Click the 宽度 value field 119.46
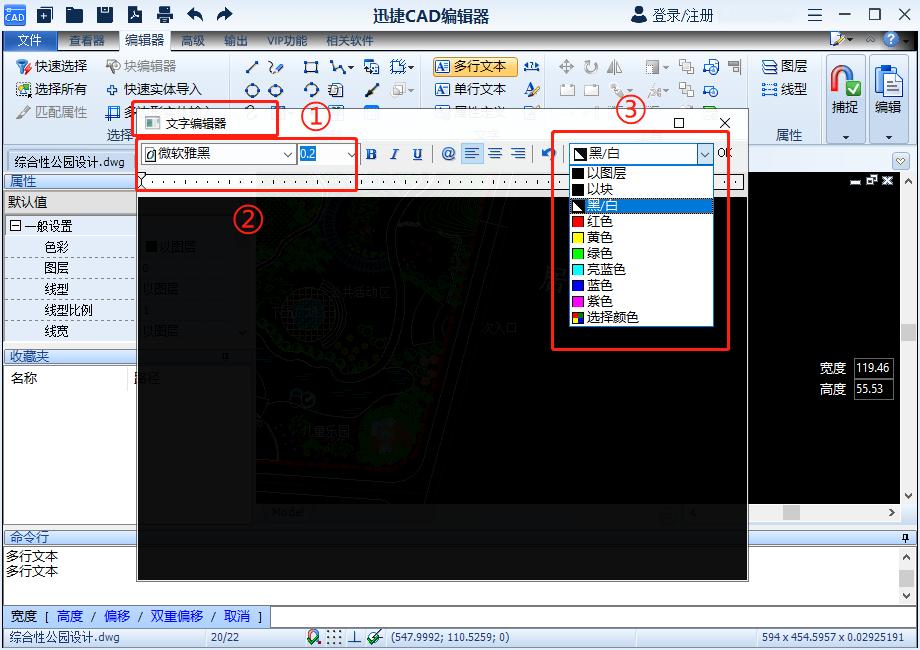Screen dimensions: 920x650 [x=874, y=368]
